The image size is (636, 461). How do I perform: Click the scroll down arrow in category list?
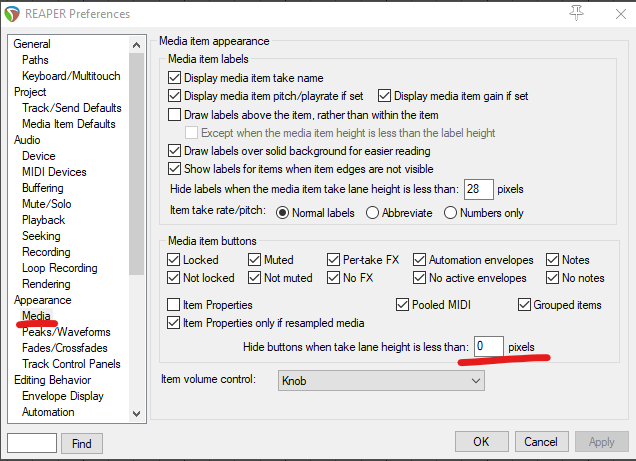(137, 414)
